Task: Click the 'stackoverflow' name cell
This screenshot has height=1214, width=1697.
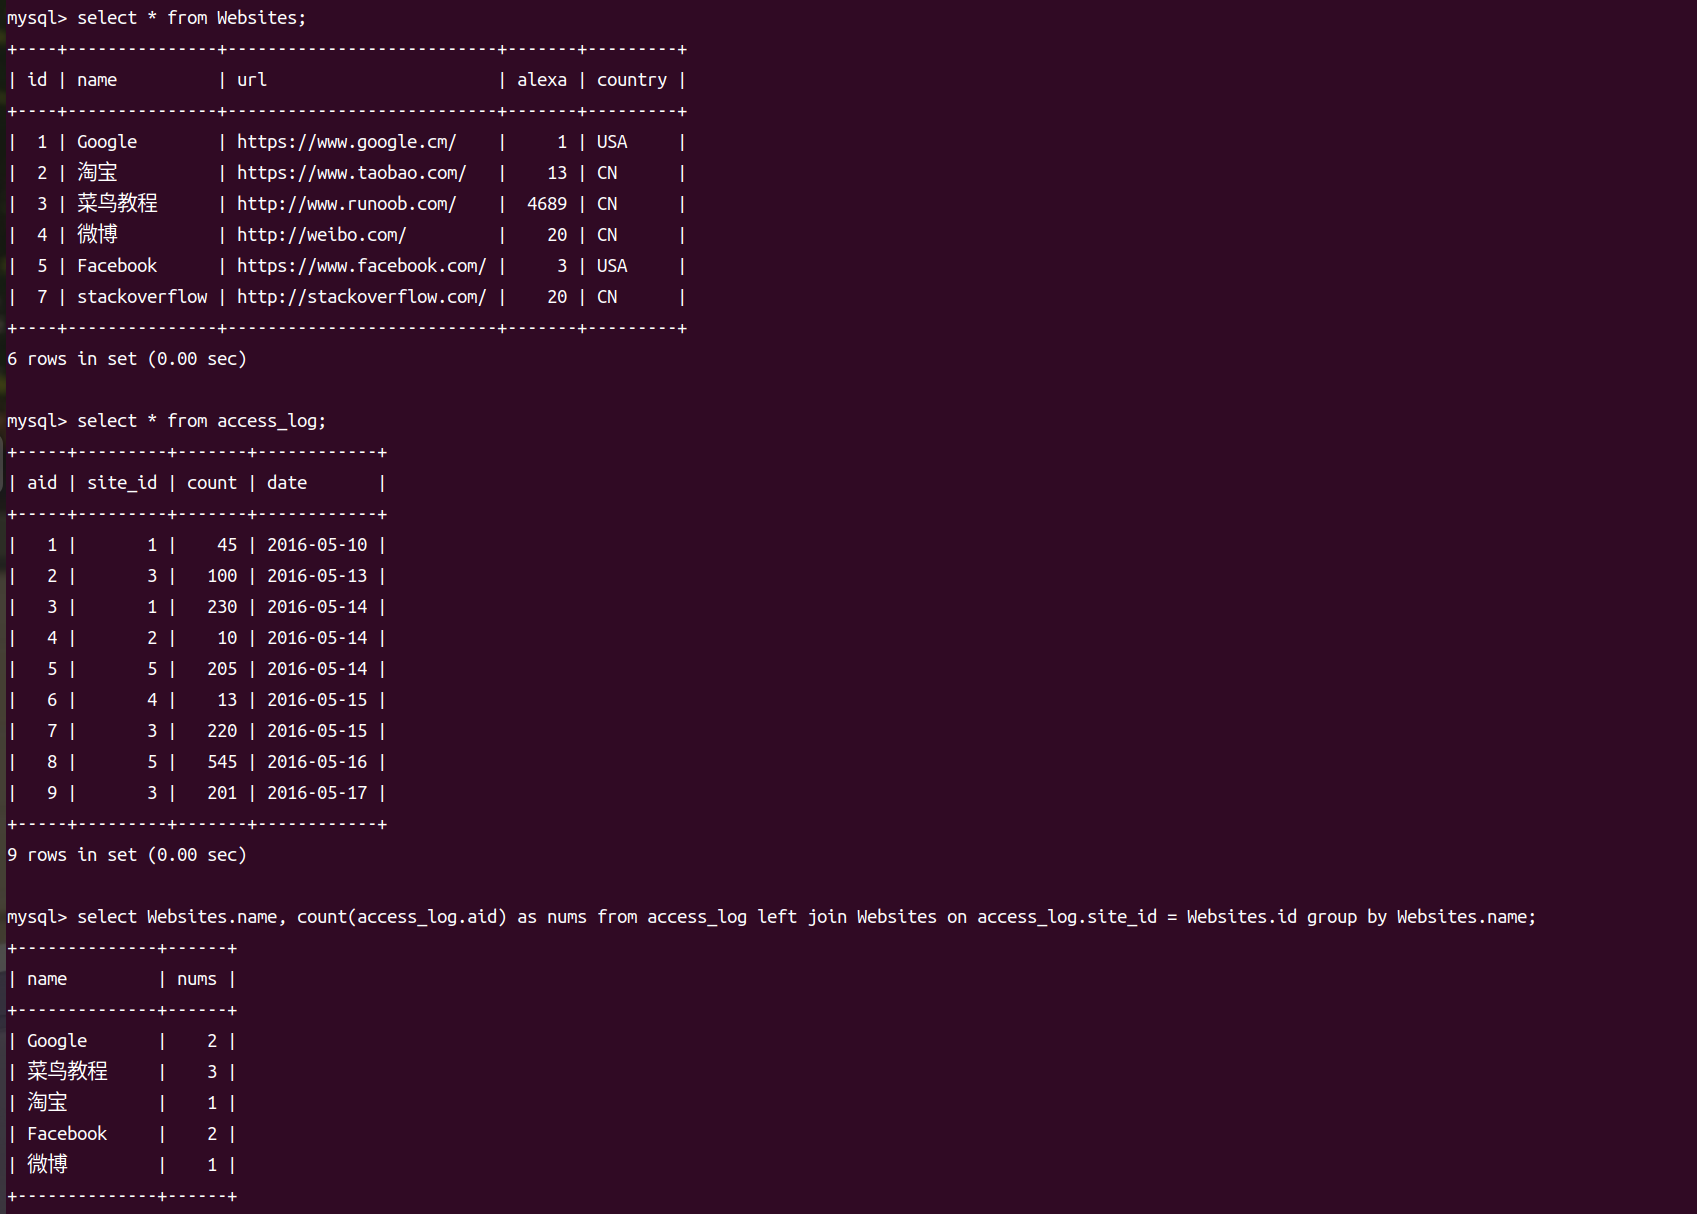Action: click(142, 297)
